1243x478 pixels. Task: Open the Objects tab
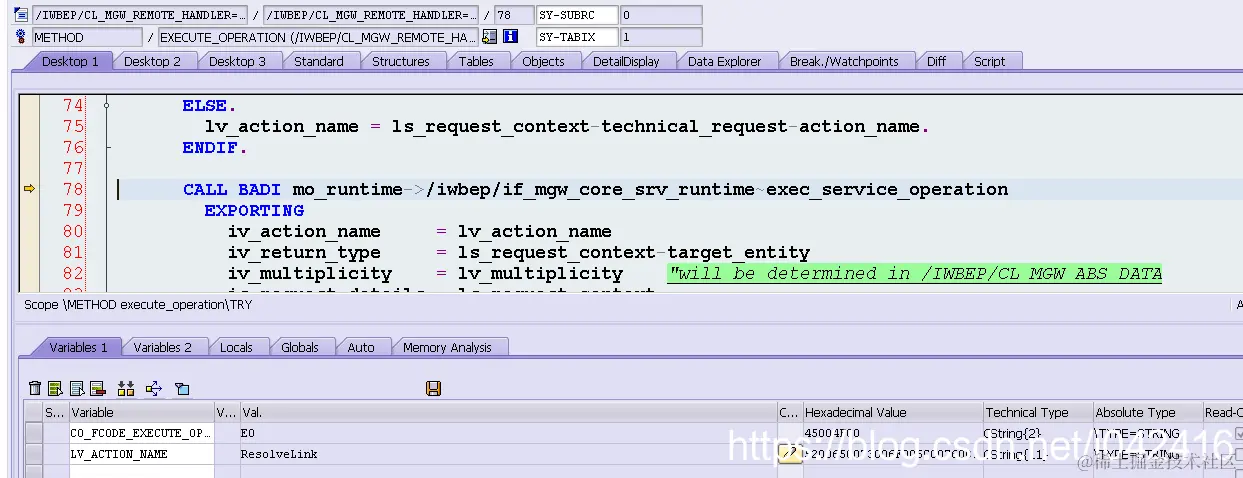pyautogui.click(x=544, y=61)
